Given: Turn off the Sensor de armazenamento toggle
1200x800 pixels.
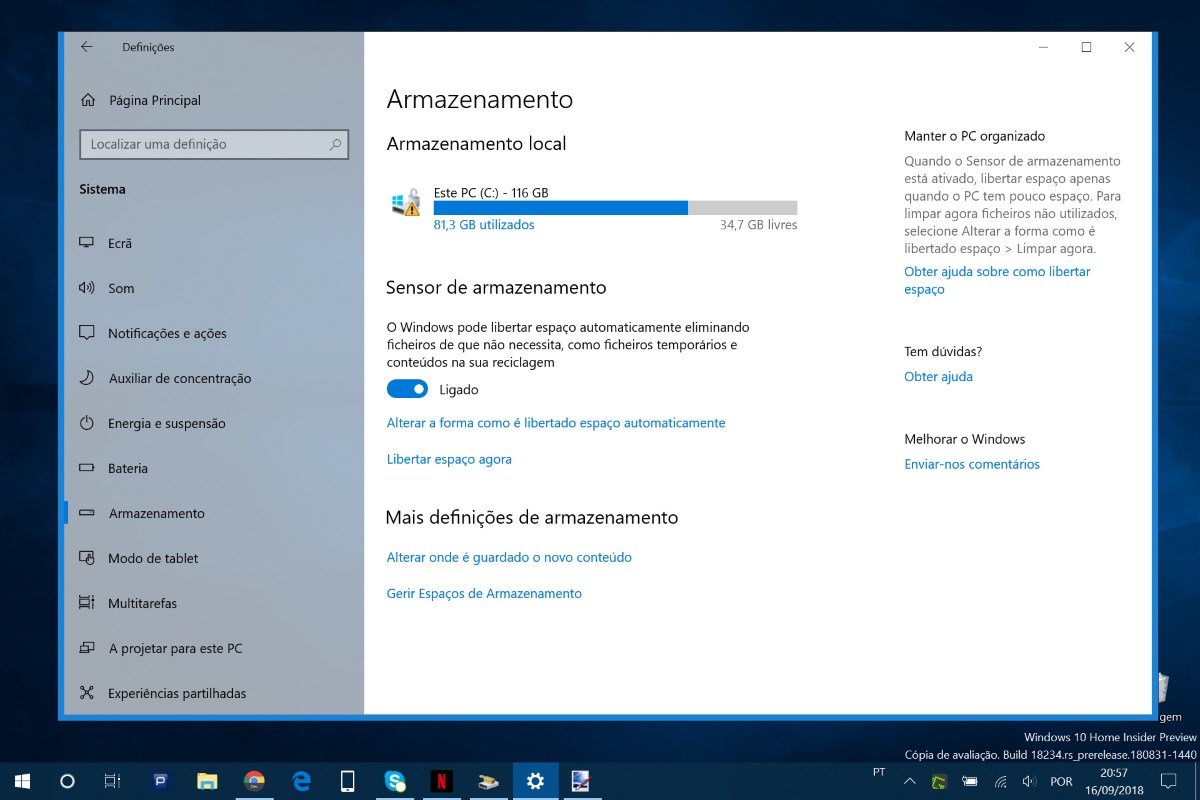Looking at the screenshot, I should click(x=407, y=388).
